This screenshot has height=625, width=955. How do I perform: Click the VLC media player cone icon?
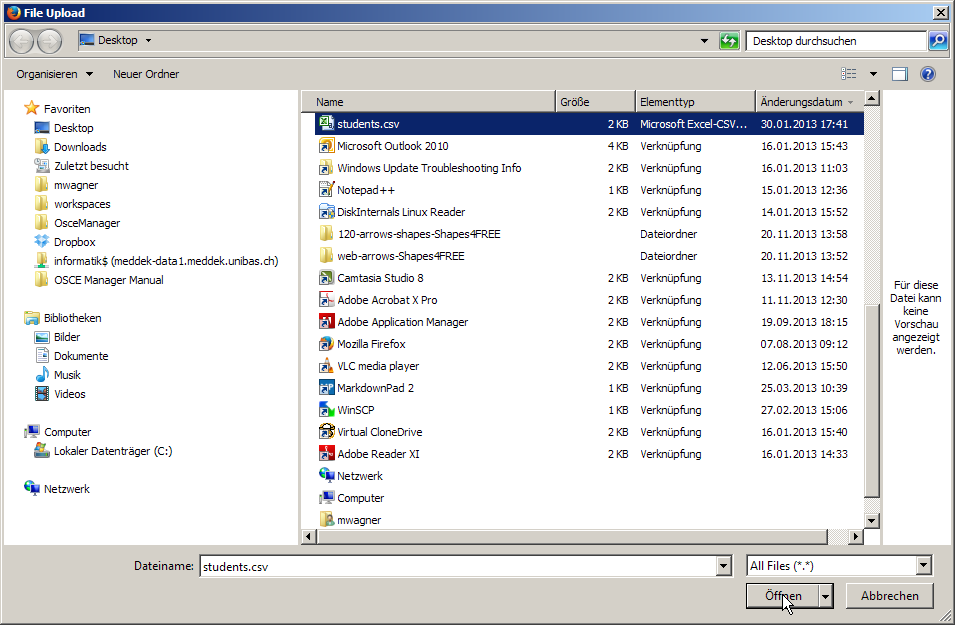[326, 365]
